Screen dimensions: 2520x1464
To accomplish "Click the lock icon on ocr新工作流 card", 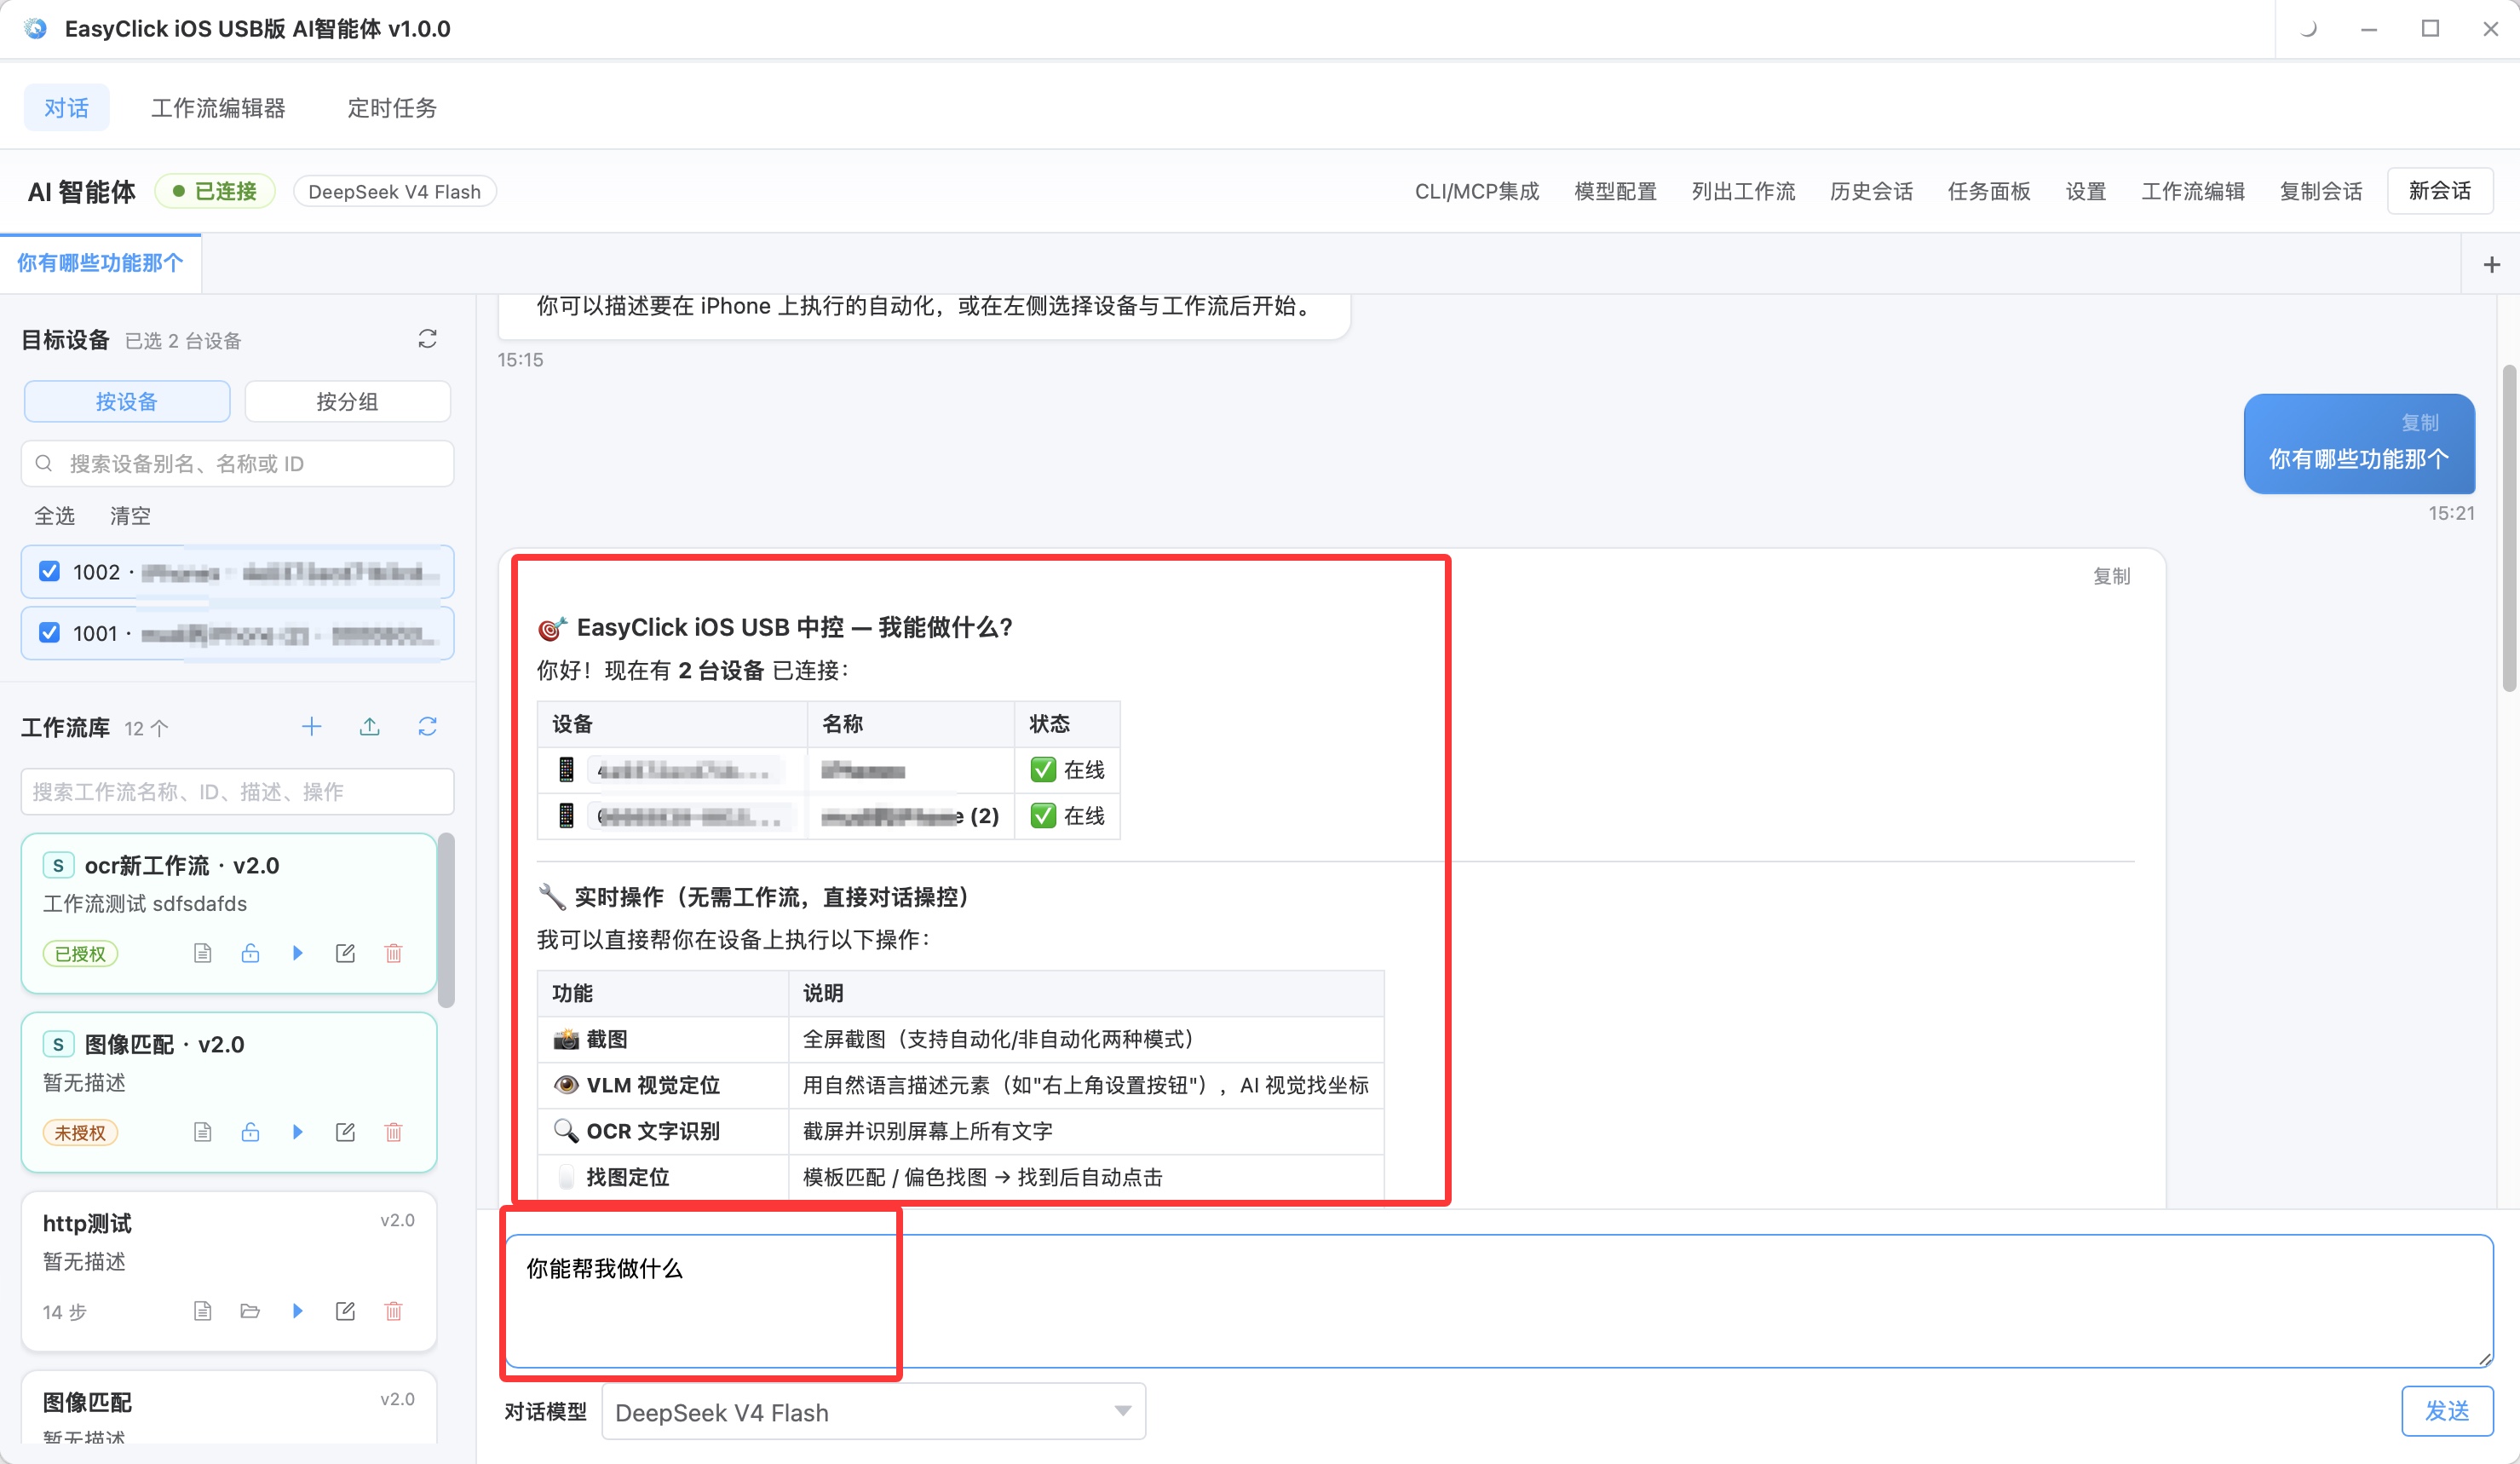I will tap(250, 952).
